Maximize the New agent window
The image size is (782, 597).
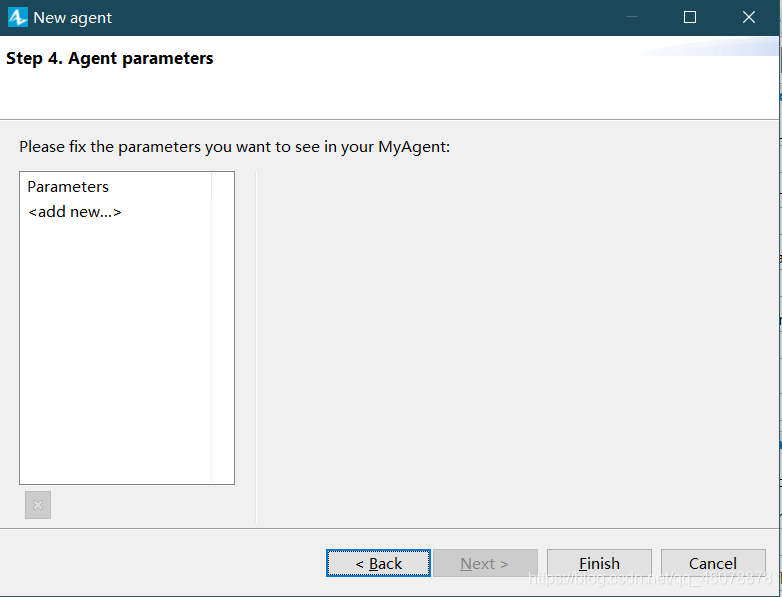point(690,17)
